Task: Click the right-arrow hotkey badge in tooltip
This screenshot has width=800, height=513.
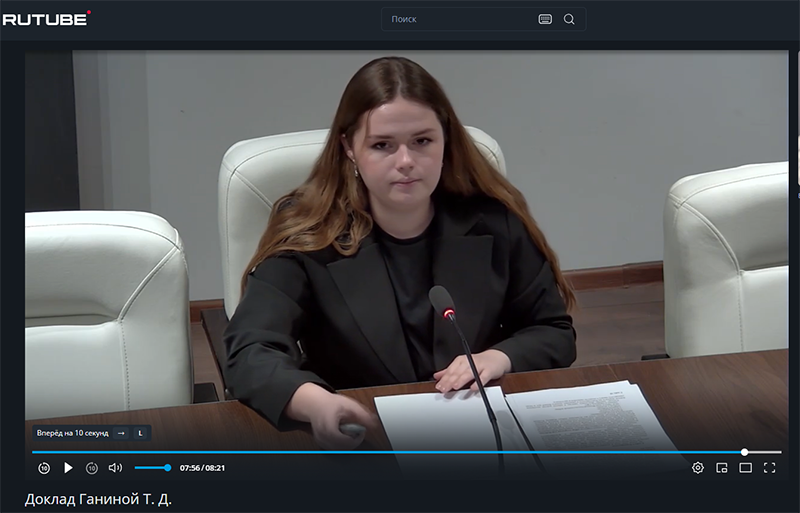Action: (120, 433)
